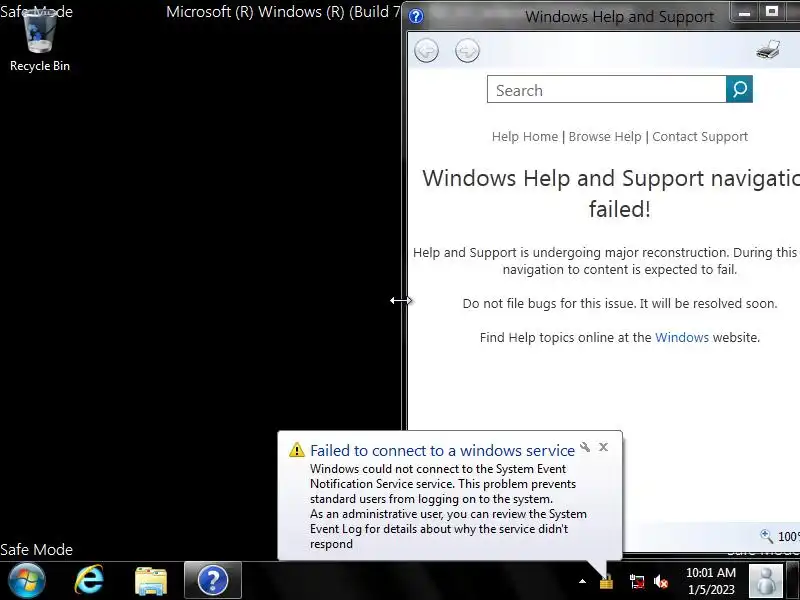Open Windows Explorer folder on taskbar
Viewport: 800px width, 600px height.
click(x=151, y=581)
